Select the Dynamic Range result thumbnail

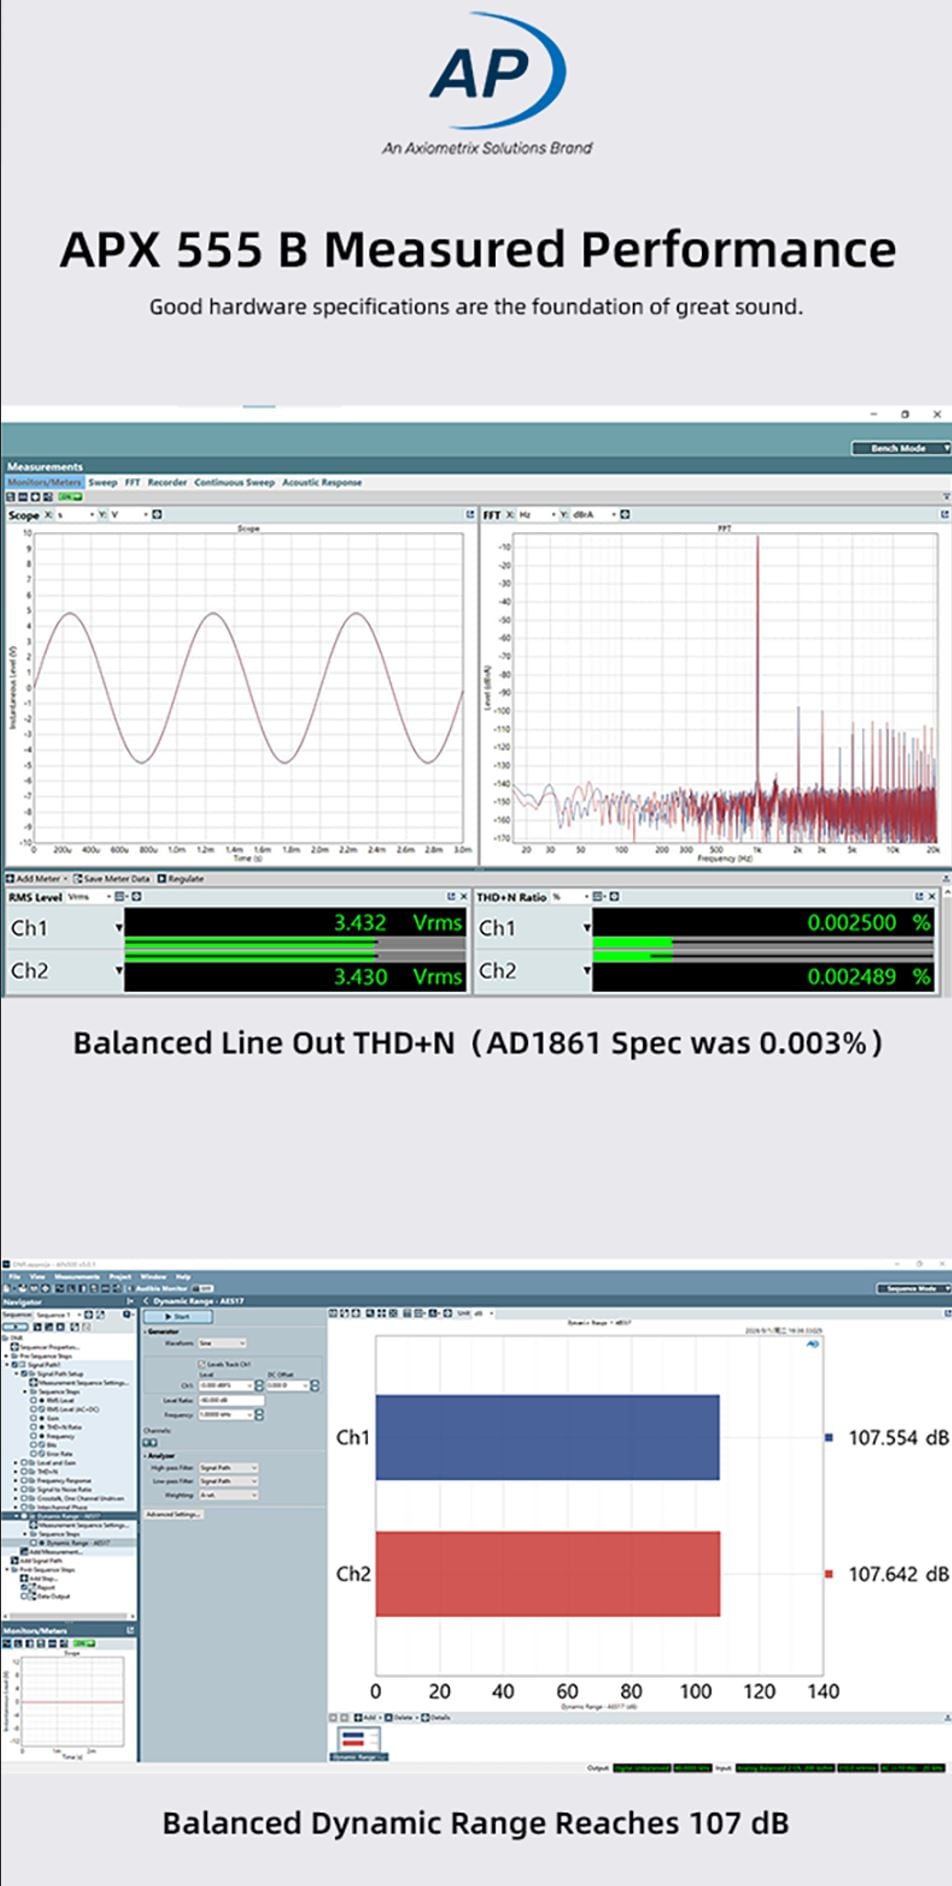358,1742
